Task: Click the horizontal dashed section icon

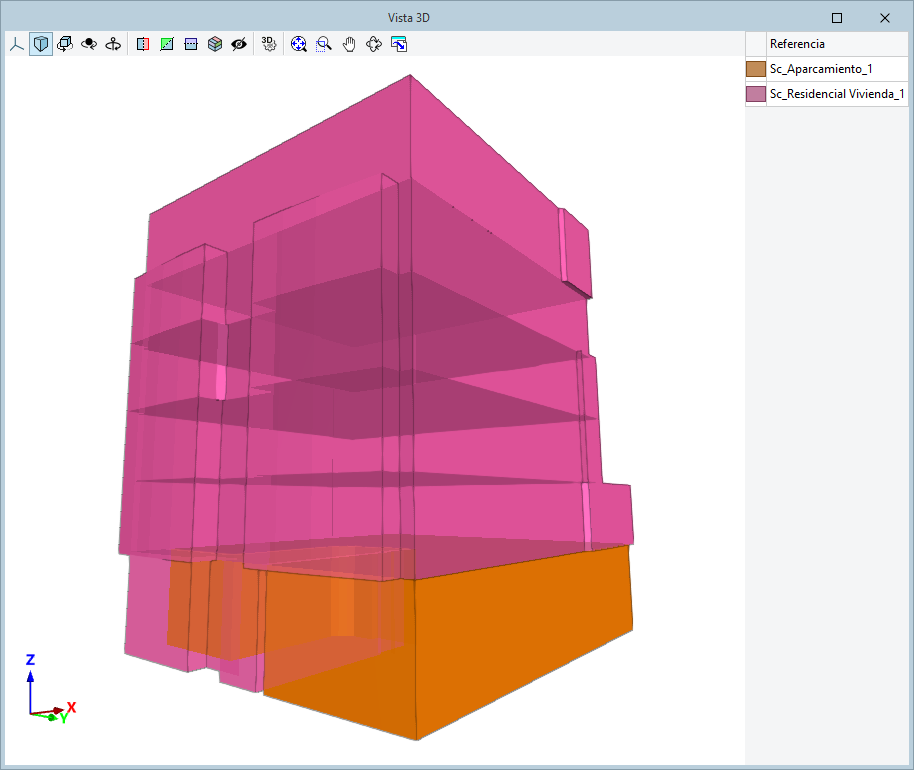Action: pos(191,44)
